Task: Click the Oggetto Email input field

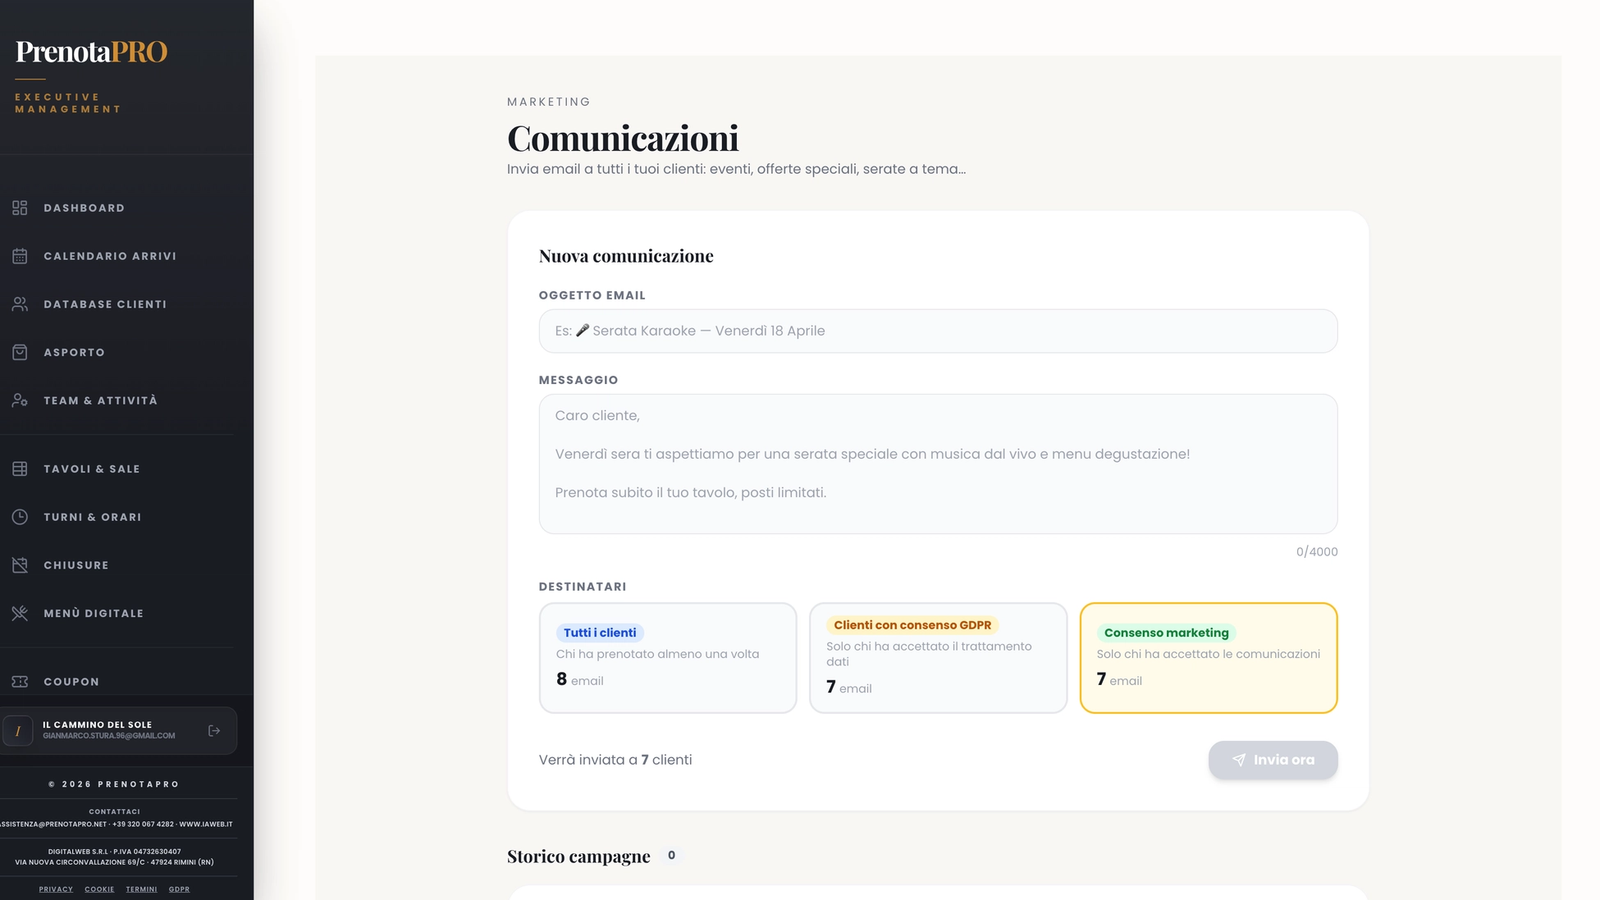Action: [938, 331]
